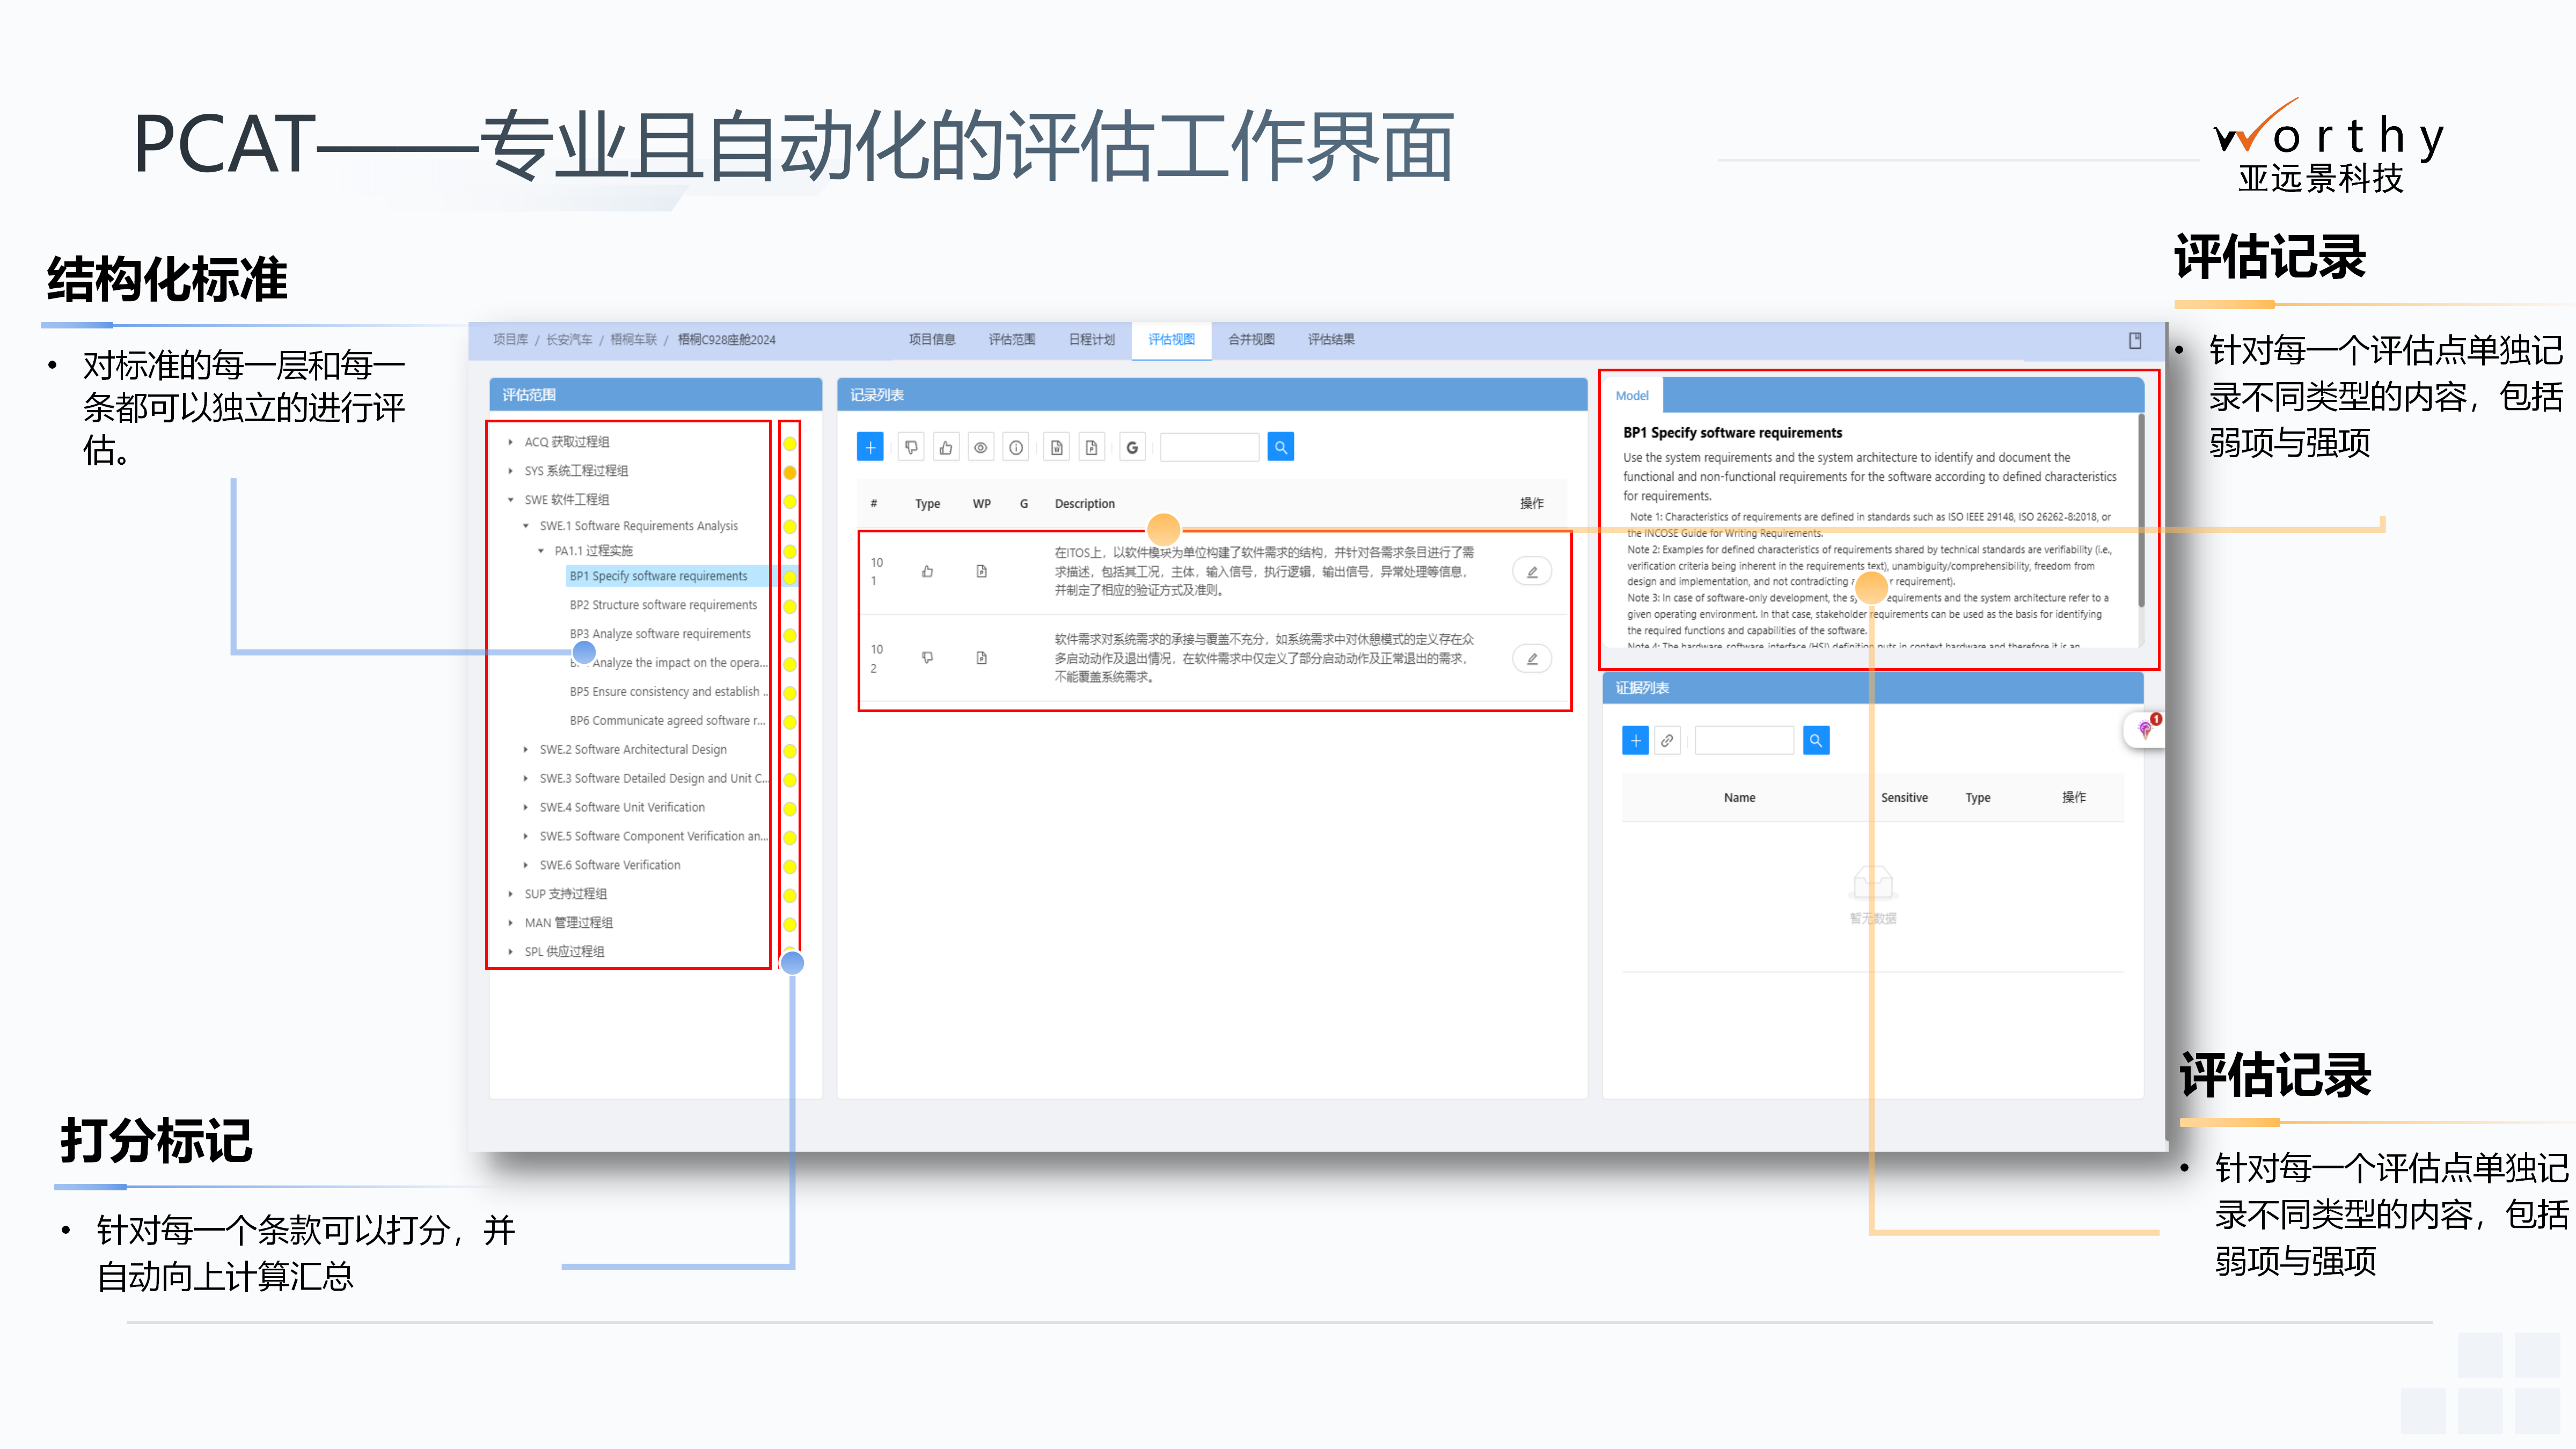Viewport: 2576px width, 1449px height.
Task: Expand the SPL 供应过程组 node
Action: coord(510,952)
